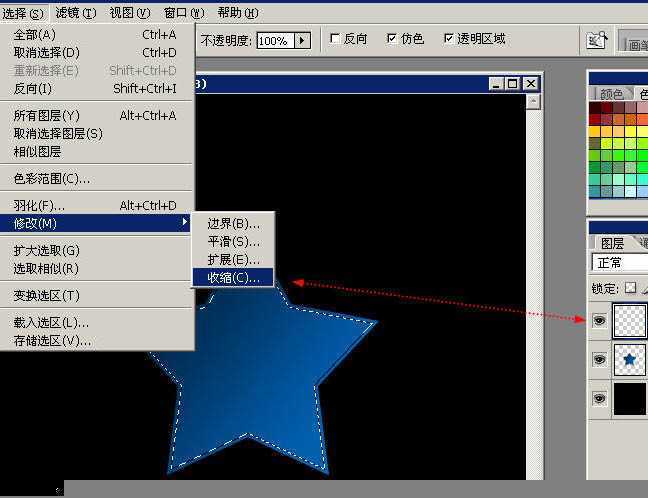Select 取消选择(D) menu item
648x498 pixels.
[x=95, y=52]
